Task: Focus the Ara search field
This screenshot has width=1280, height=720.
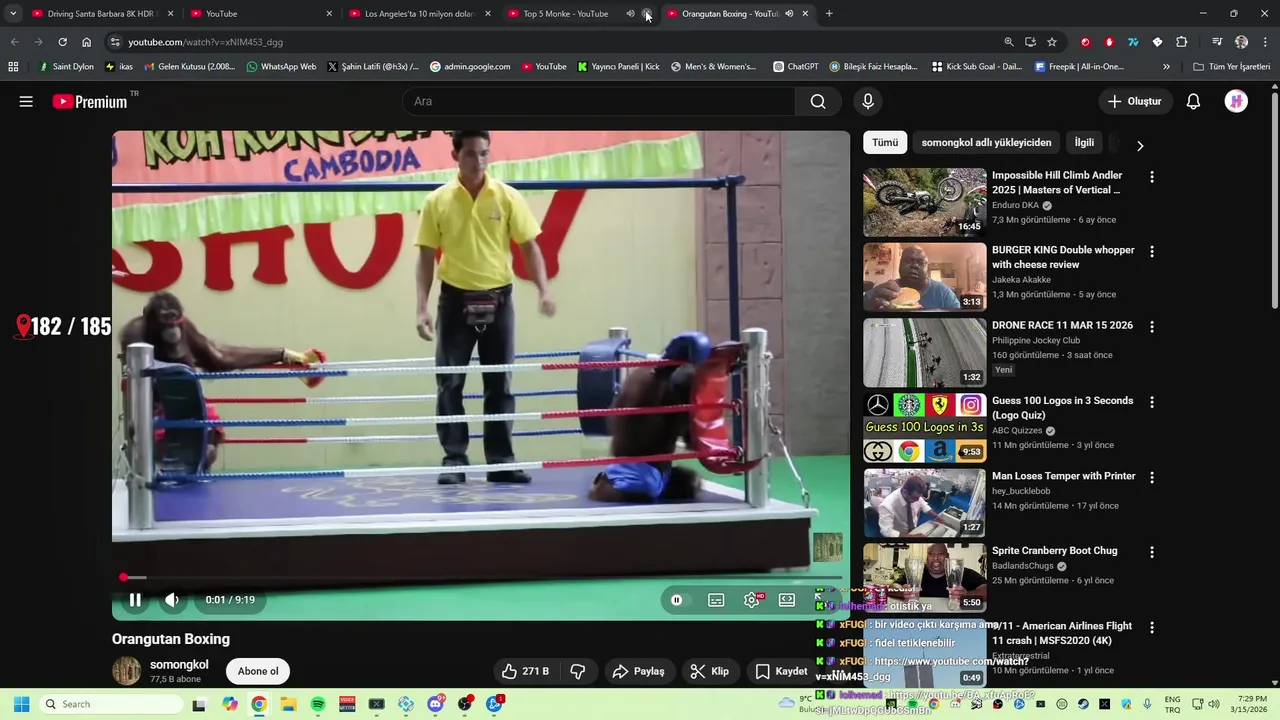Action: 600,101
